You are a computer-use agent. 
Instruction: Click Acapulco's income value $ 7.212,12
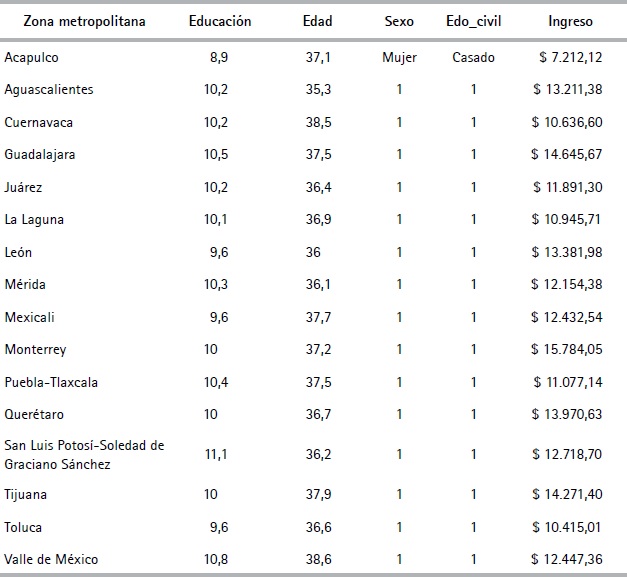point(569,57)
